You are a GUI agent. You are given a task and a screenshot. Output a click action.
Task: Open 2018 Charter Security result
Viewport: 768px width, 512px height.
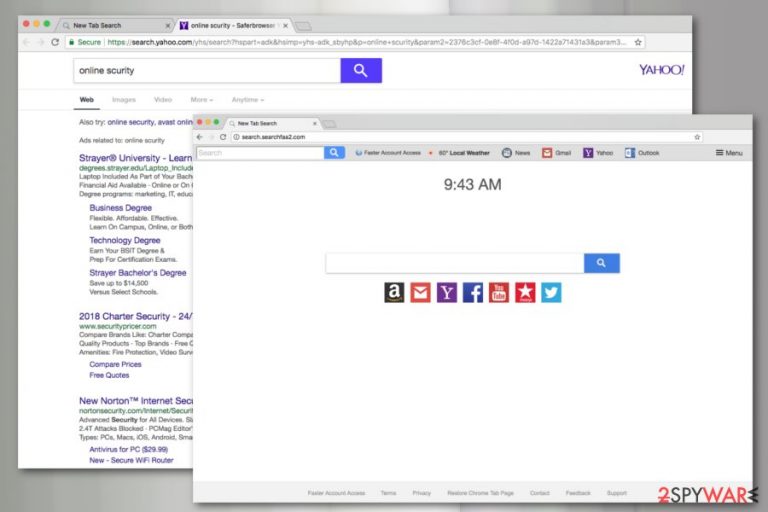(x=136, y=317)
